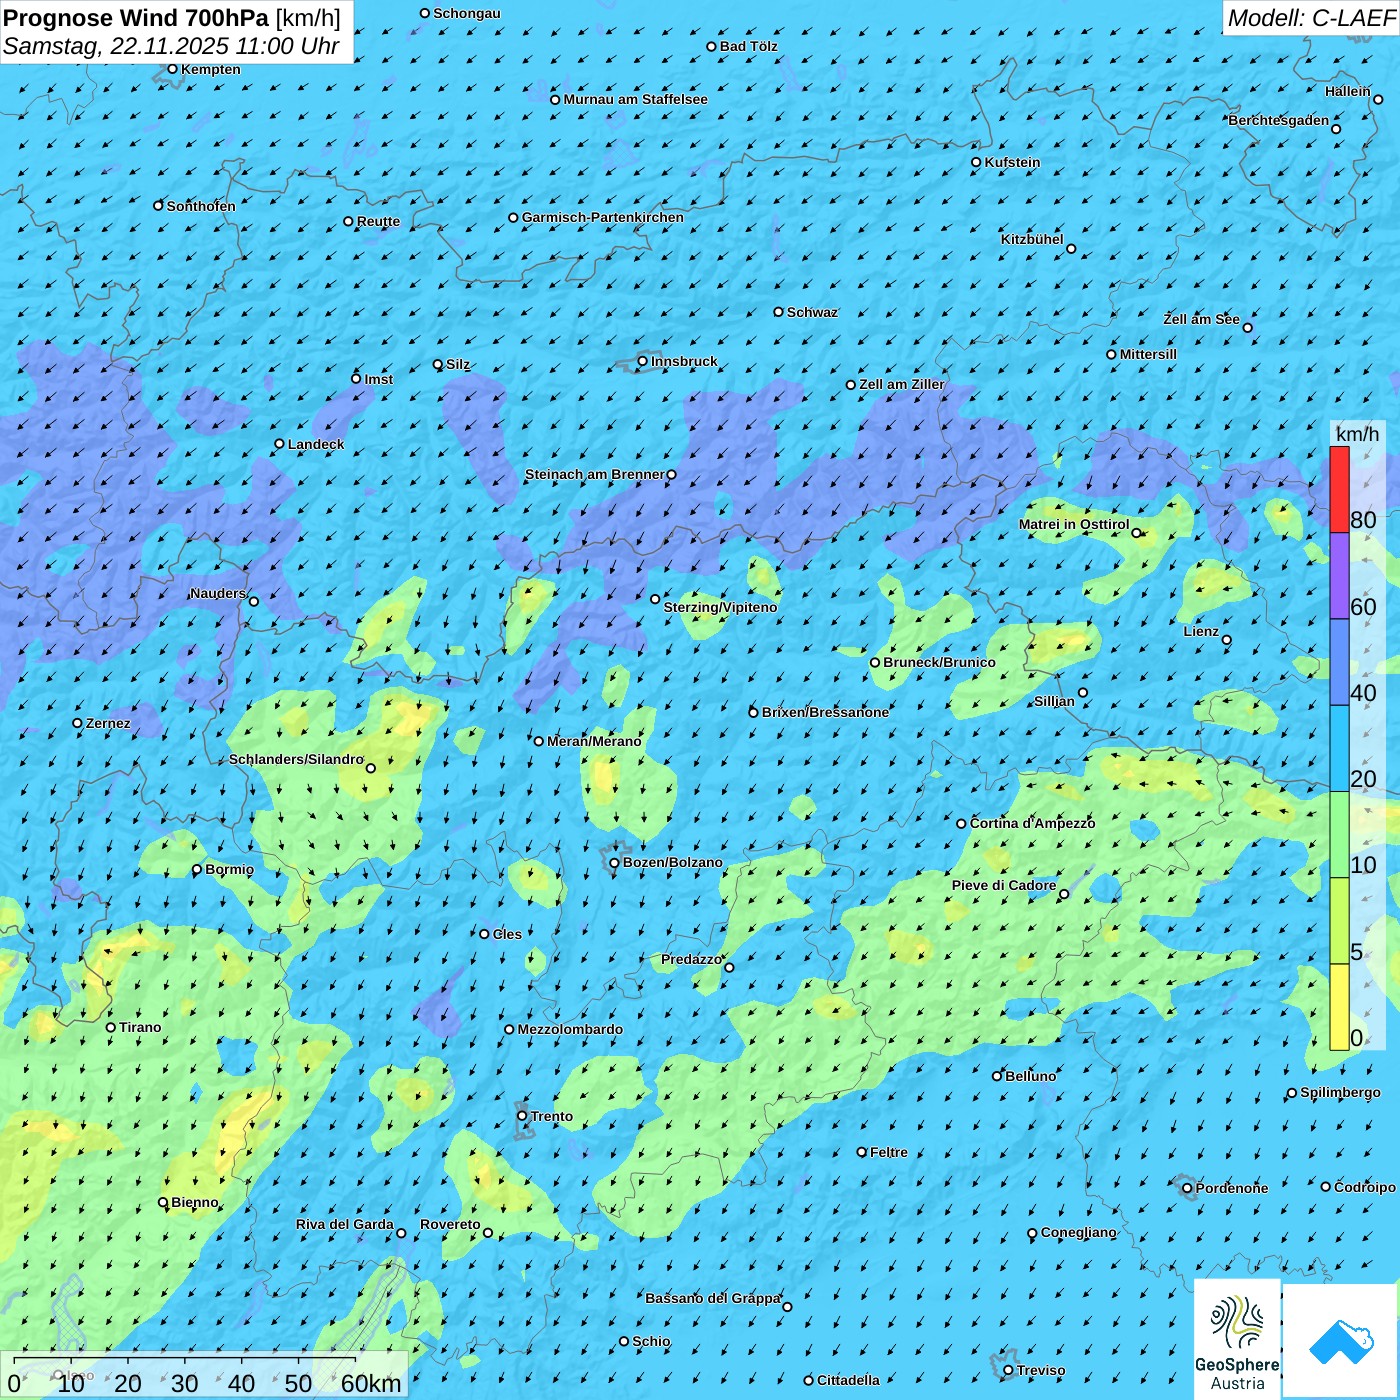Click the 'Murnau am Staffelsee' label
This screenshot has height=1400, width=1400.
tap(635, 99)
